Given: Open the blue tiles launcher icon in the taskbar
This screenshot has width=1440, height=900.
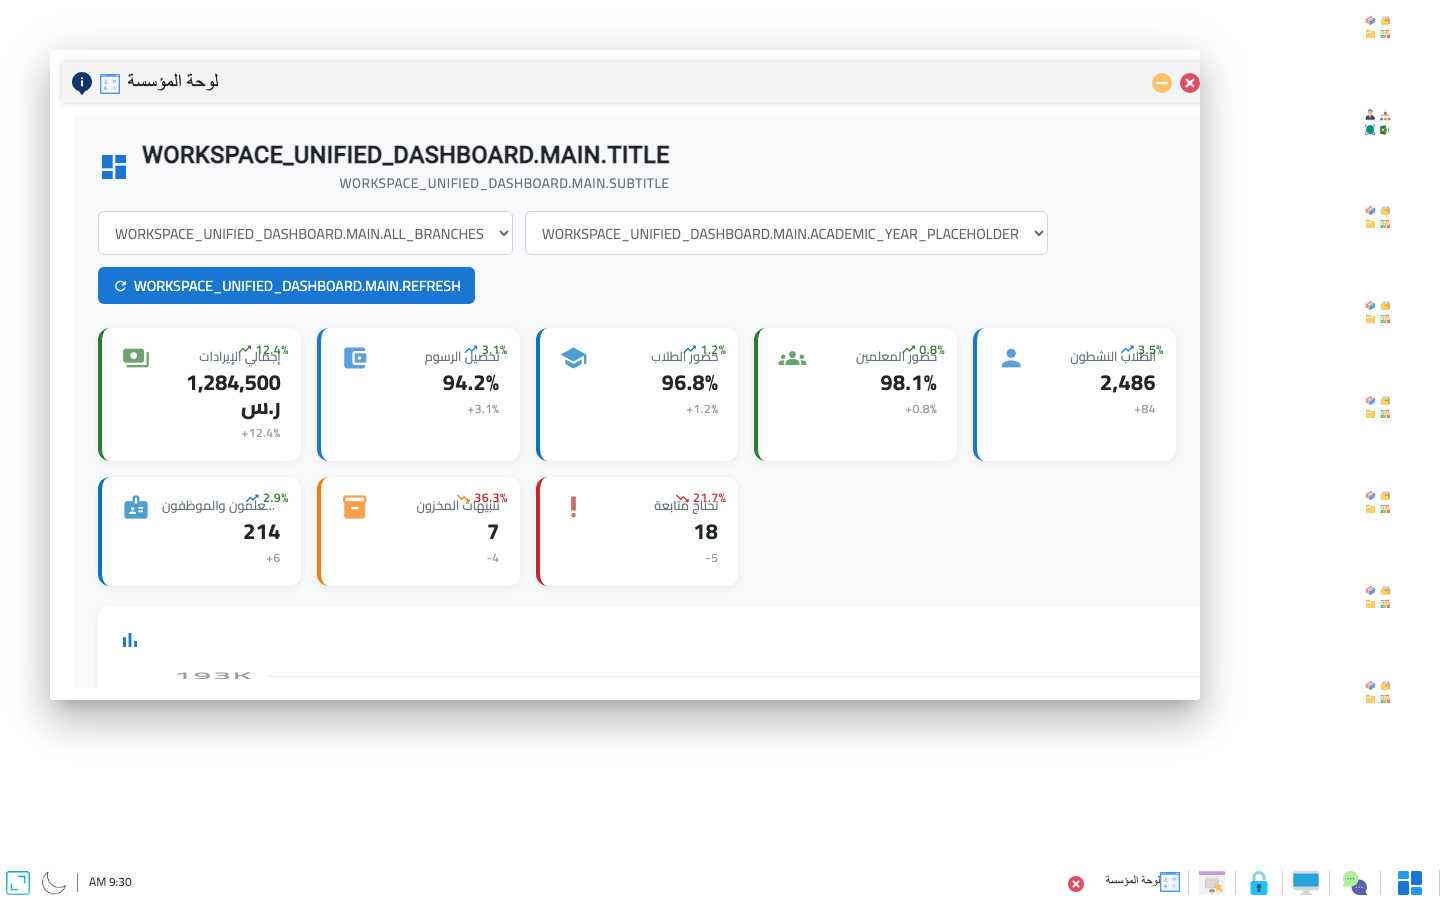Looking at the screenshot, I should tap(1410, 883).
